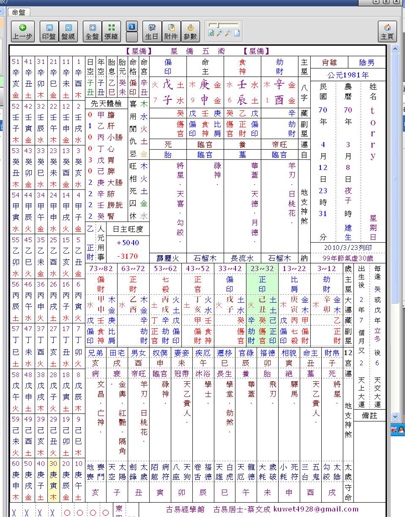Toggle the small blue numbered button

[x=132, y=26]
